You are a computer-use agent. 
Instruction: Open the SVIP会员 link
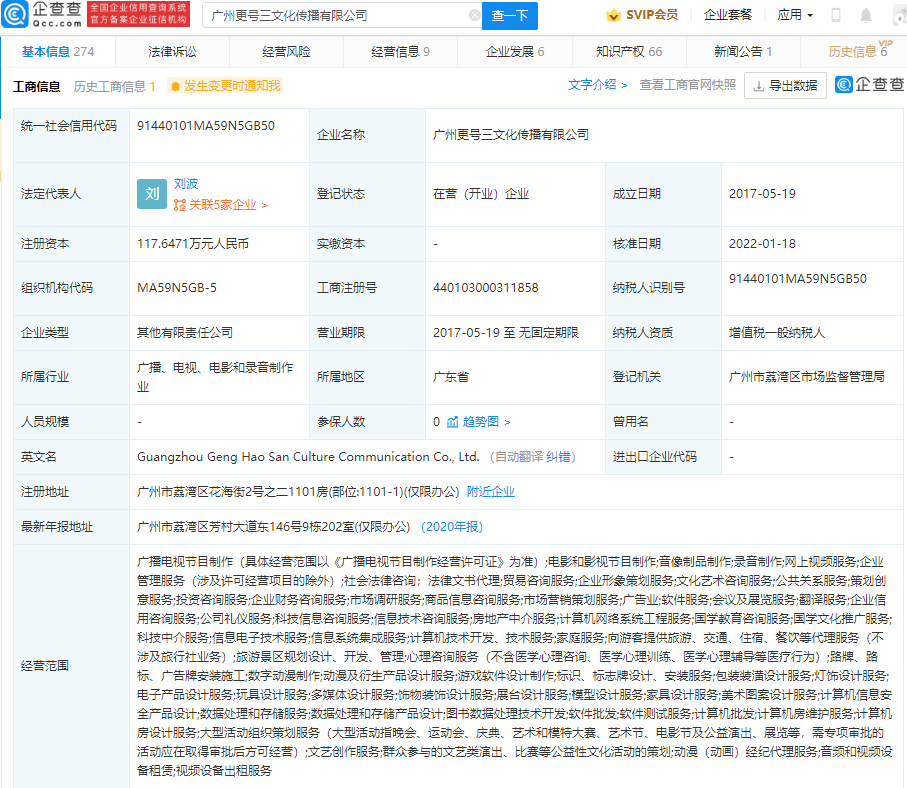[642, 15]
